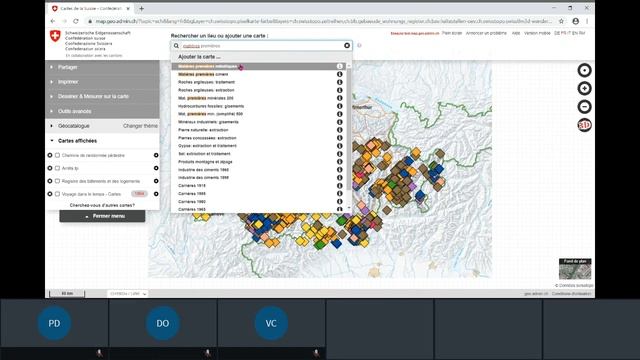
Task: Open the coordinate system dropdown at bottom
Action: (128, 294)
